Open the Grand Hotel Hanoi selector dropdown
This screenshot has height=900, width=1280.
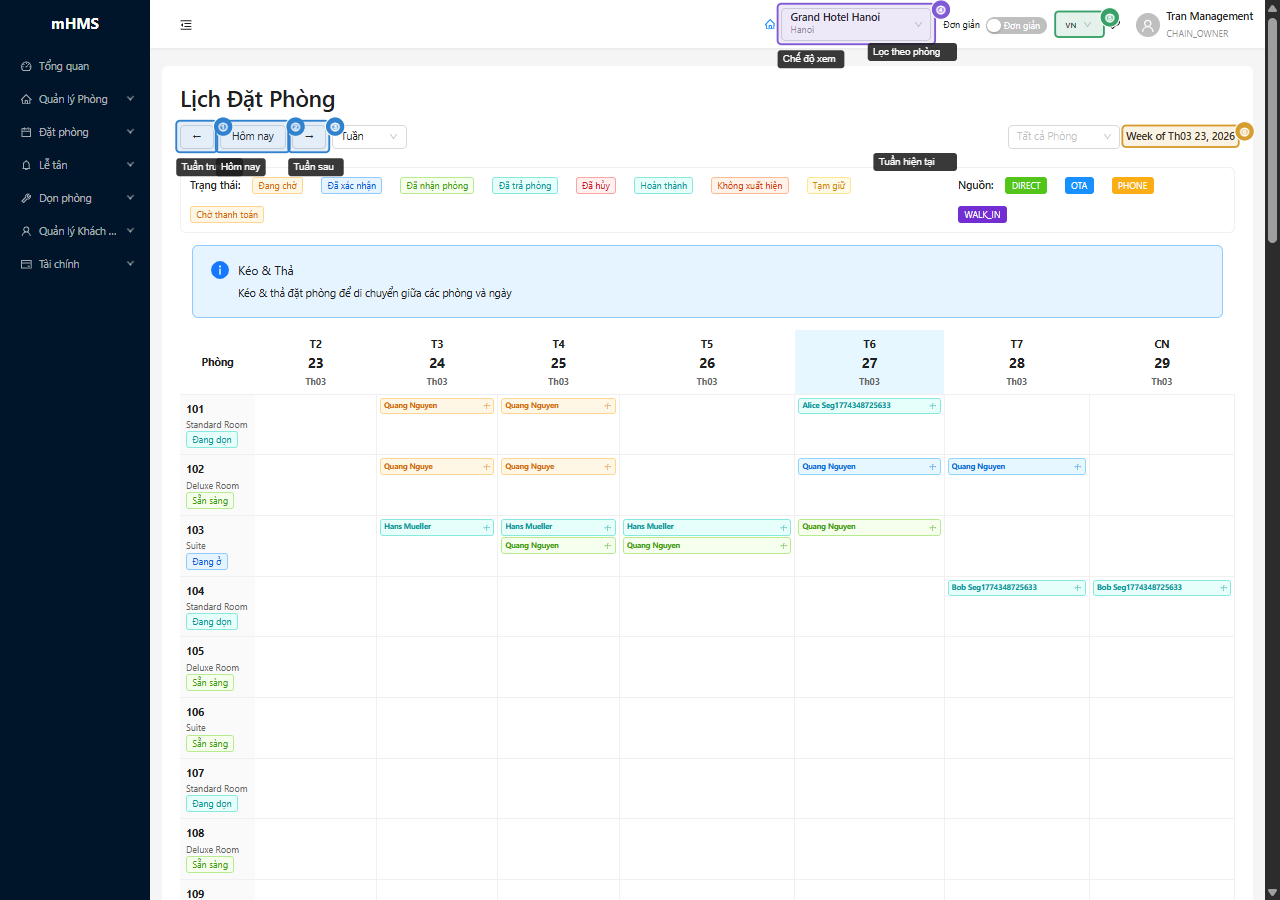click(855, 24)
